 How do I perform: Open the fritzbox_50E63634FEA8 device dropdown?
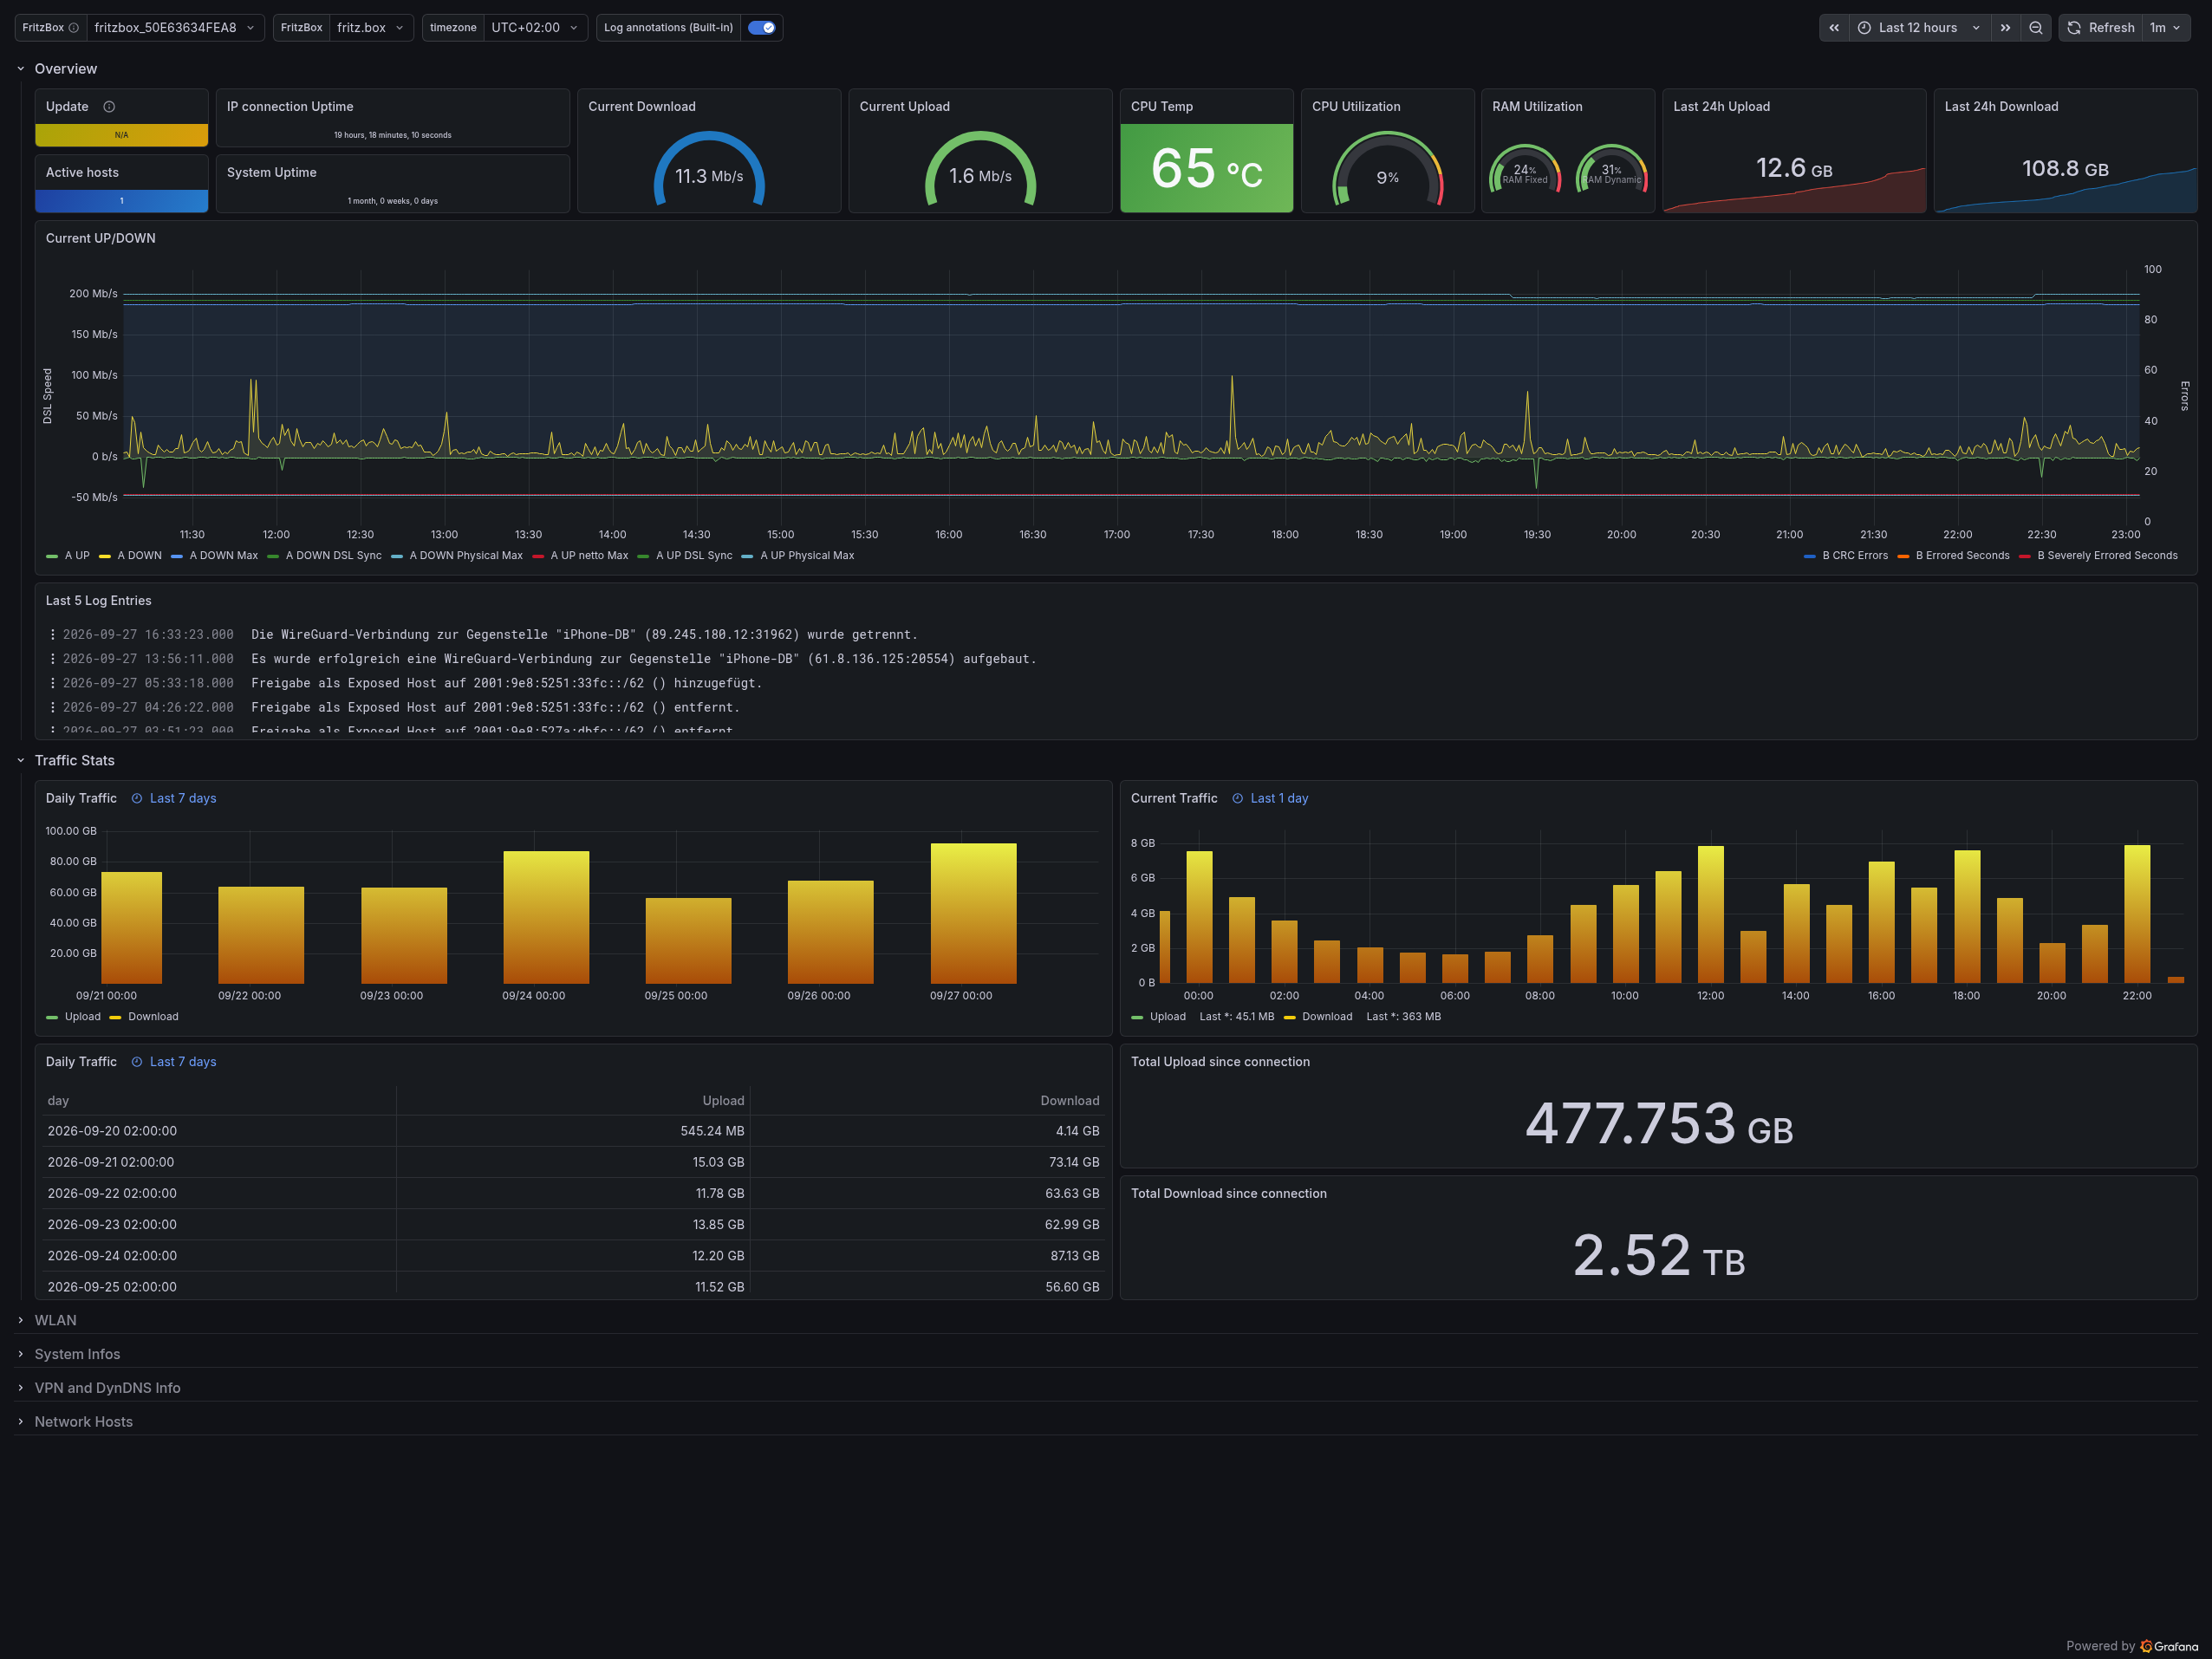(x=175, y=28)
